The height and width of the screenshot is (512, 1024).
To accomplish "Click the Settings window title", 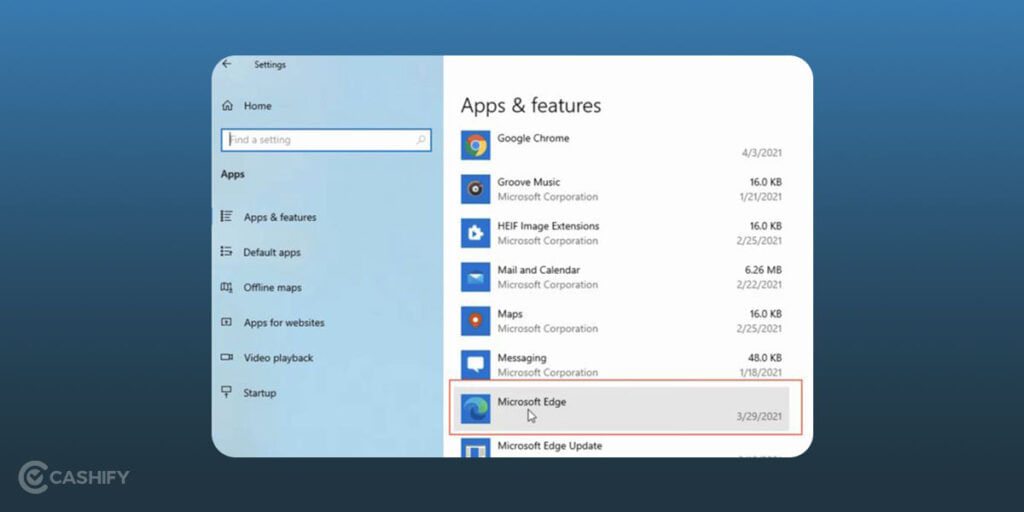I will [x=270, y=65].
